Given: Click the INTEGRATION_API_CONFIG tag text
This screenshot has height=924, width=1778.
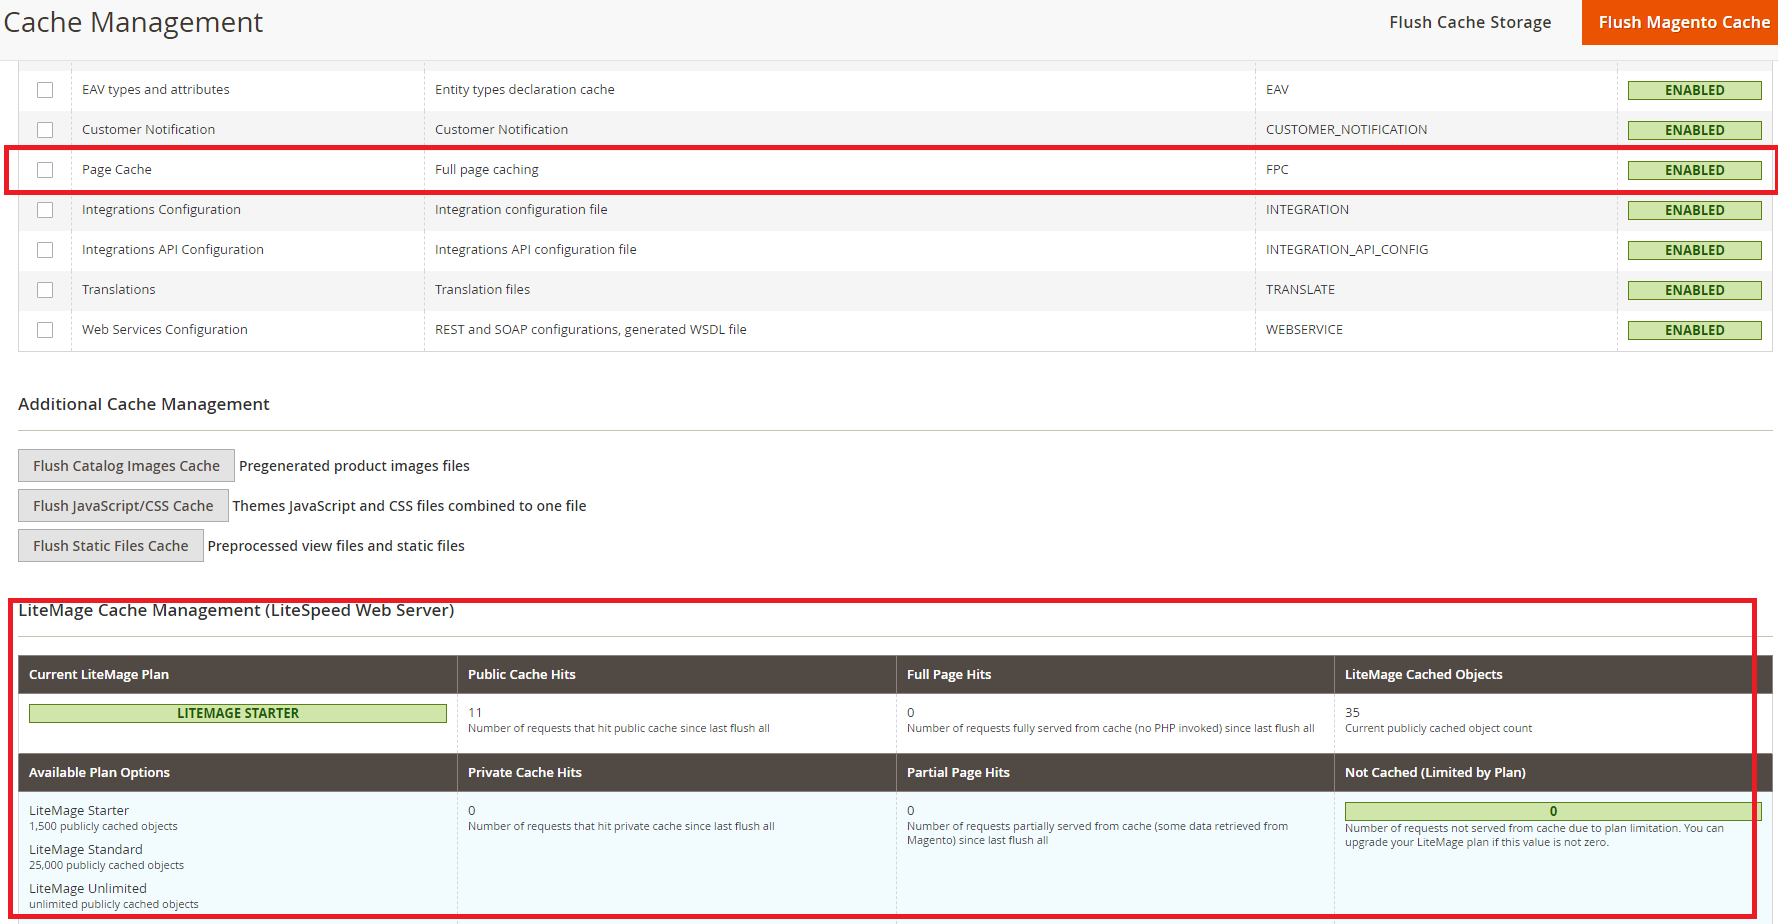Looking at the screenshot, I should (x=1347, y=250).
